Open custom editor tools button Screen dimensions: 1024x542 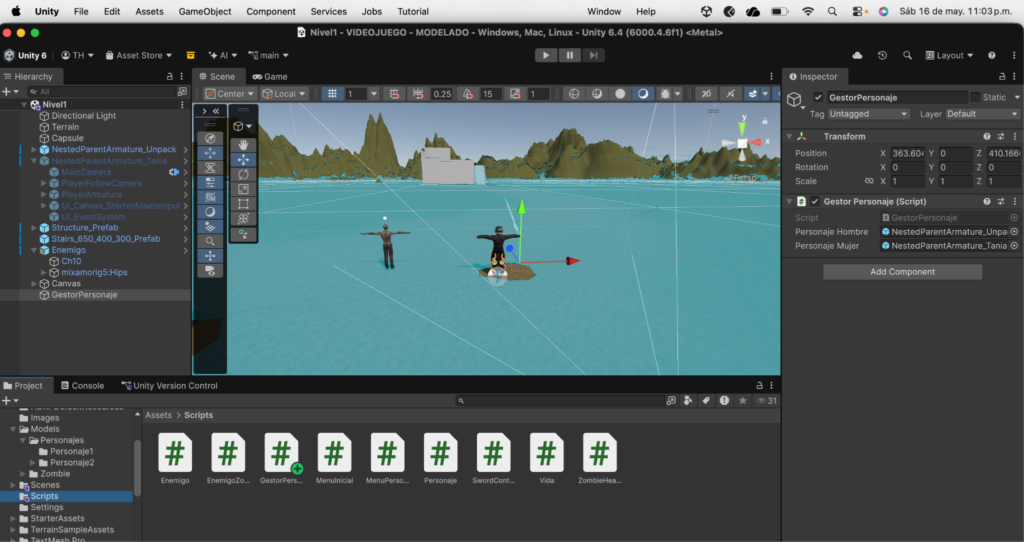tap(244, 234)
